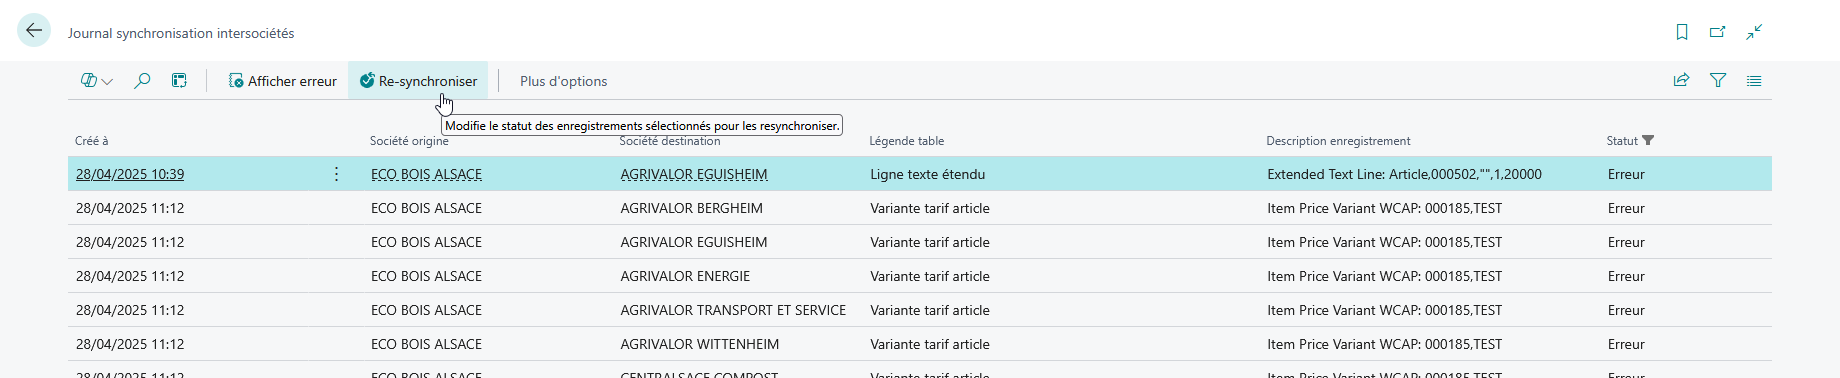Viewport: 1840px width, 378px height.
Task: Click Erreur status in the highlighted first row
Action: pyautogui.click(x=1626, y=174)
